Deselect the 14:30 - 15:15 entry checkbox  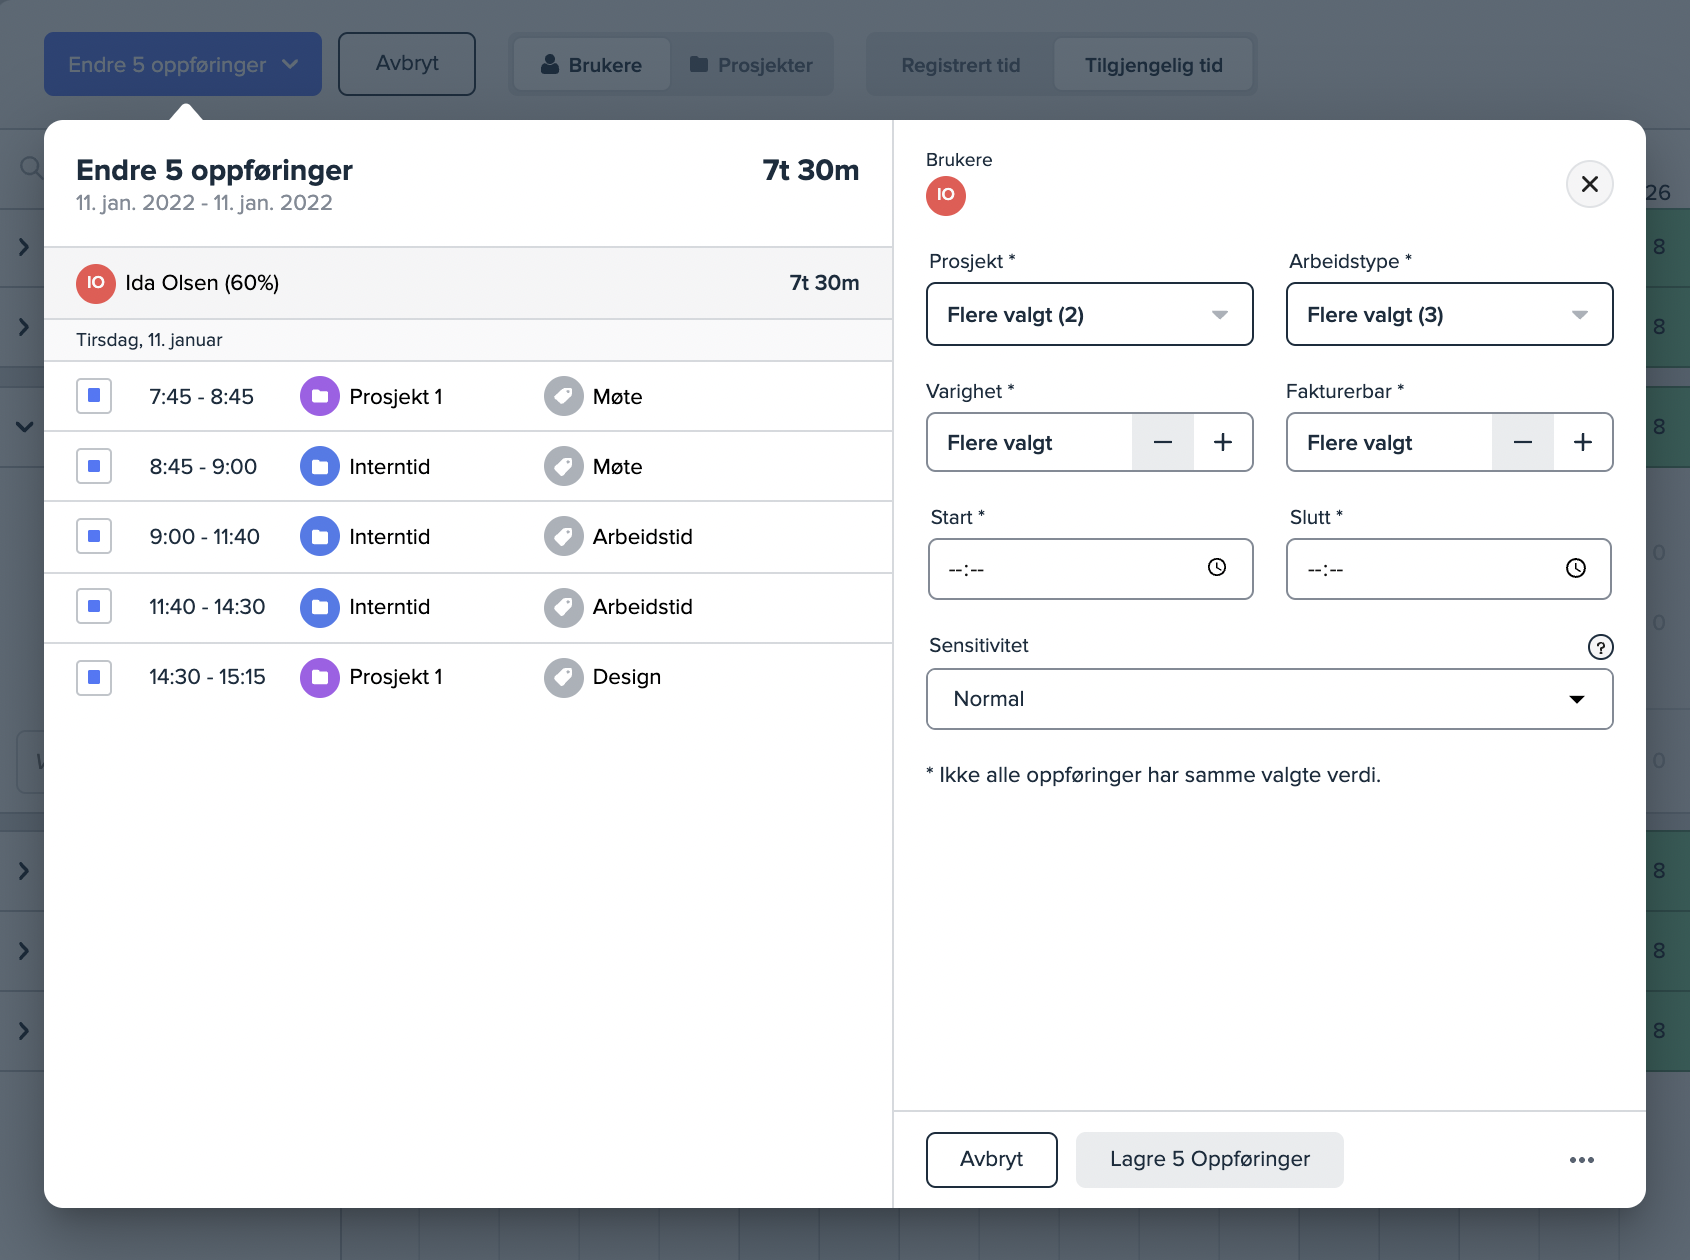click(94, 677)
